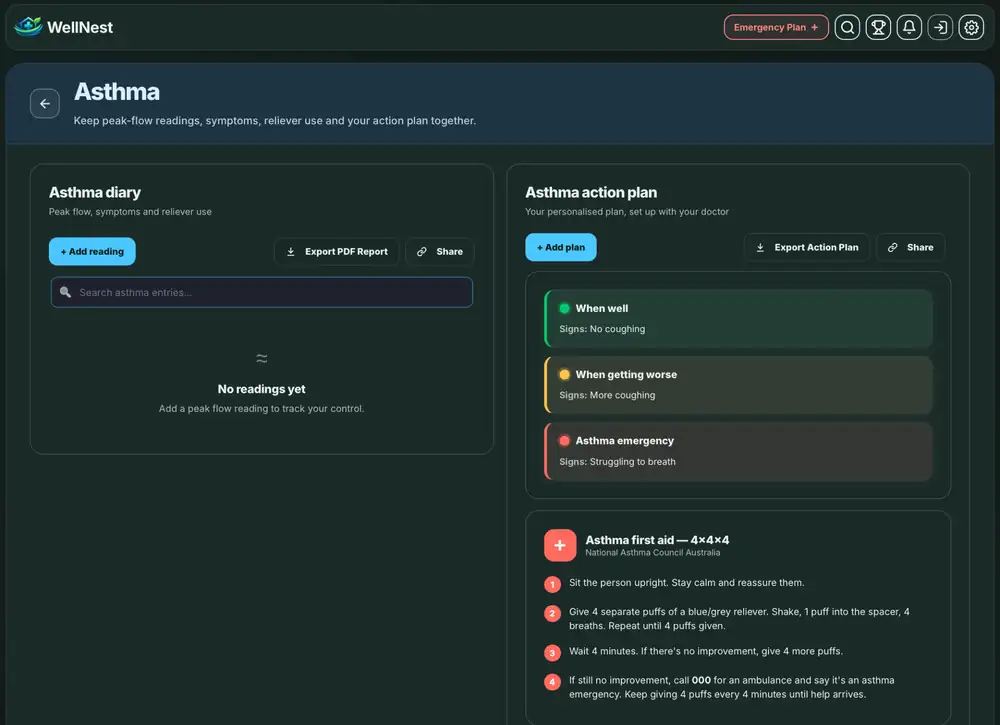Click Signs: Struggling to breath text

pos(617,462)
